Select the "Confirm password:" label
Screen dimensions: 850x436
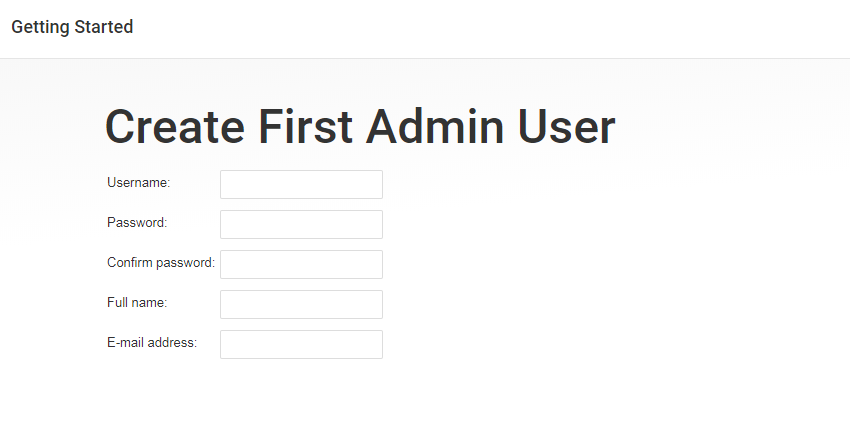(x=161, y=263)
